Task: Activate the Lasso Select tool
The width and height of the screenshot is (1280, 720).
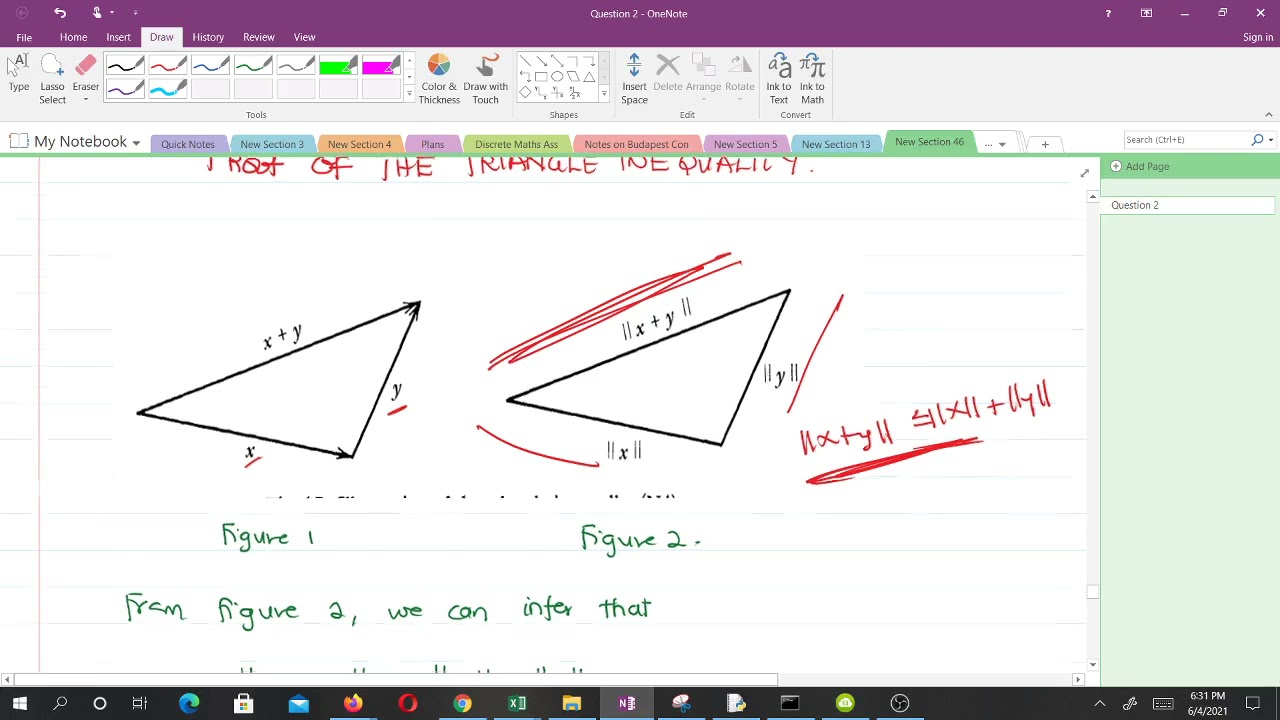Action: click(52, 79)
